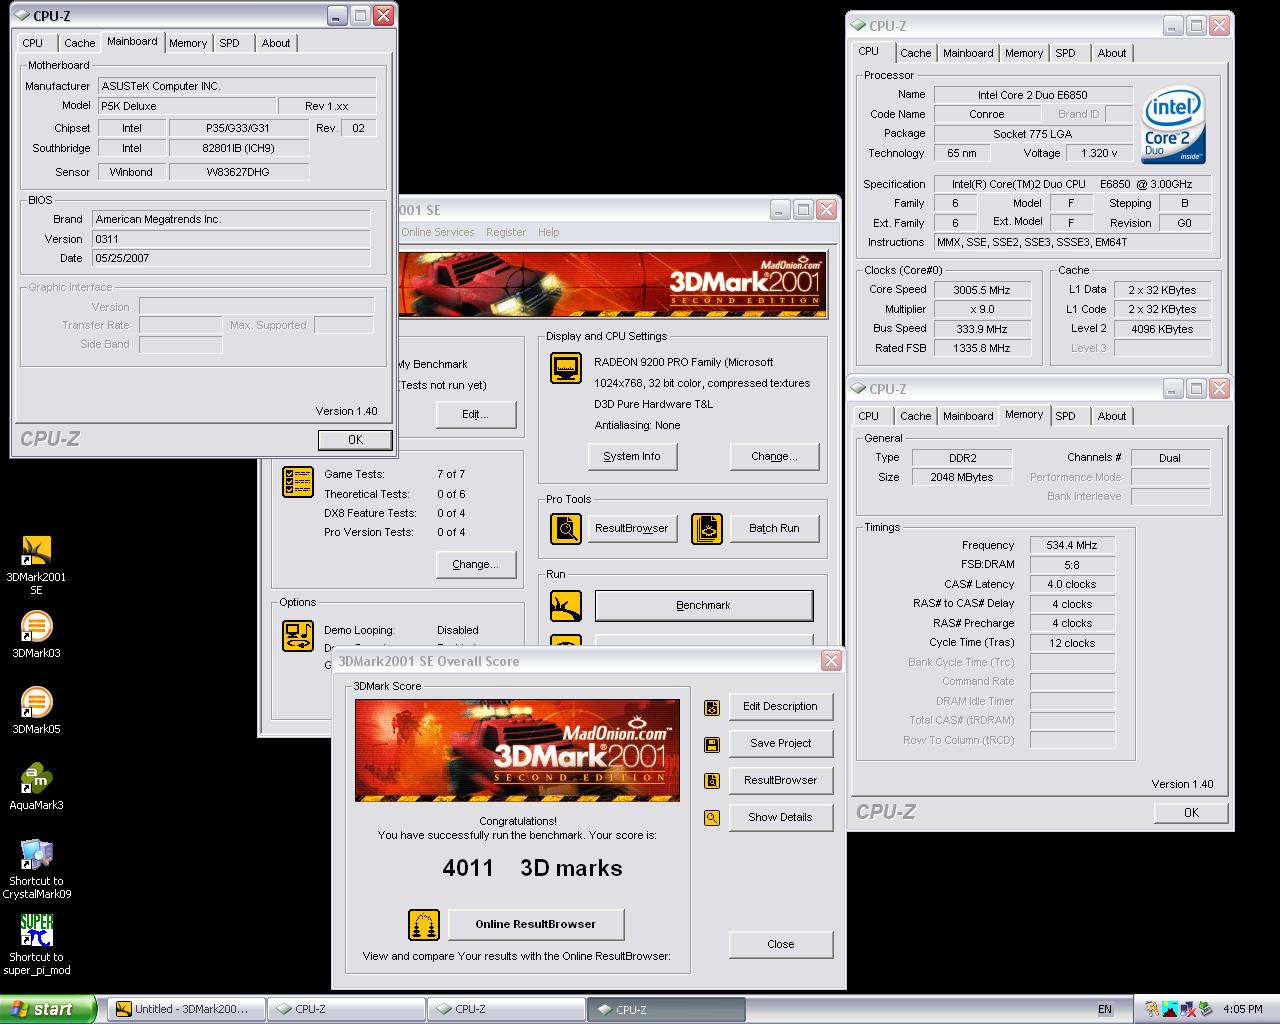
Task: Click the Pro Tools ResultBrowser icon
Action: tap(566, 528)
